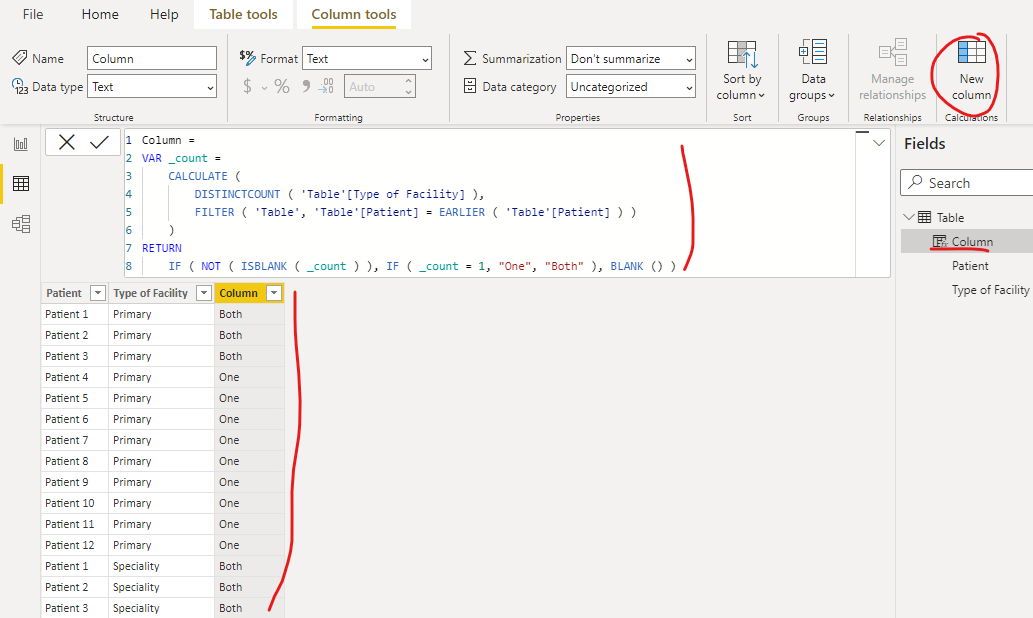Open the Summarization dropdown
The width and height of the screenshot is (1033, 618).
point(630,59)
